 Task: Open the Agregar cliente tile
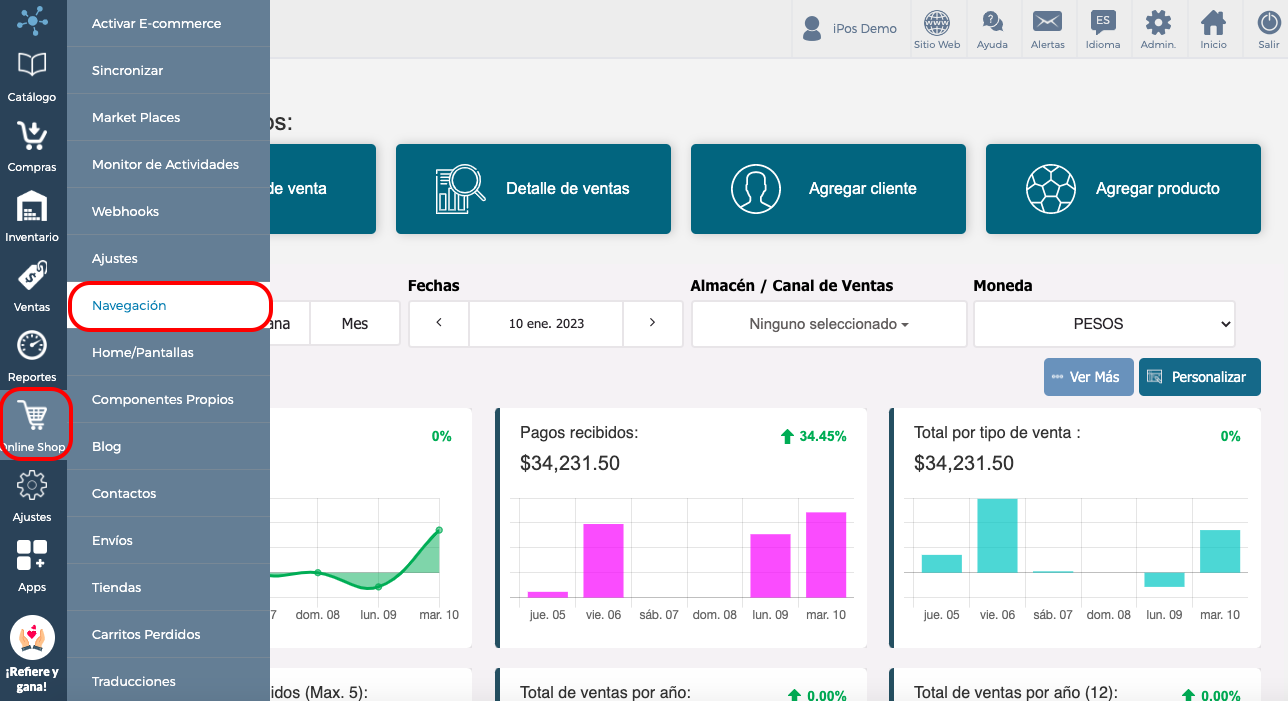click(828, 189)
